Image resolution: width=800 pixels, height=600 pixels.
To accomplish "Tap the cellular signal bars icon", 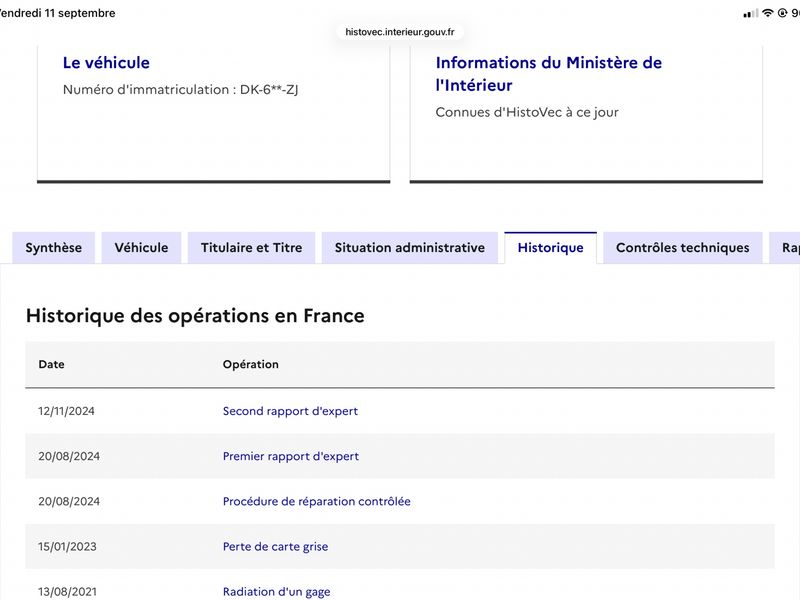I will (751, 14).
